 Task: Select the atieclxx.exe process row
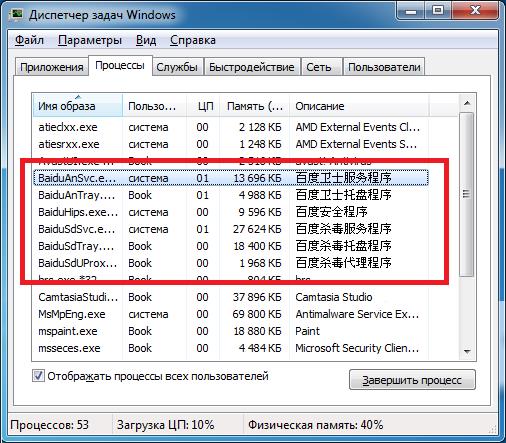[x=230, y=127]
